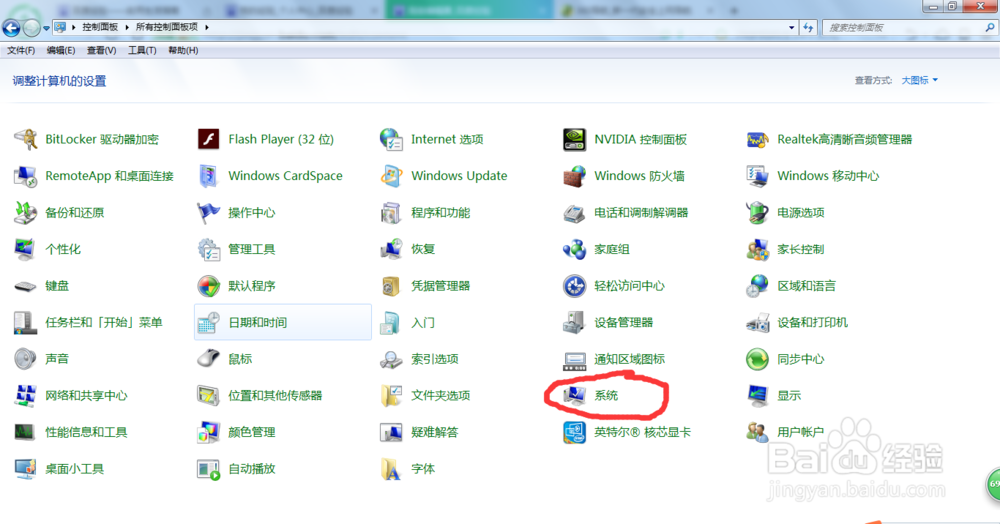Image resolution: width=1000 pixels, height=524 pixels.
Task: Open 设备管理器 icon
Action: pos(574,323)
